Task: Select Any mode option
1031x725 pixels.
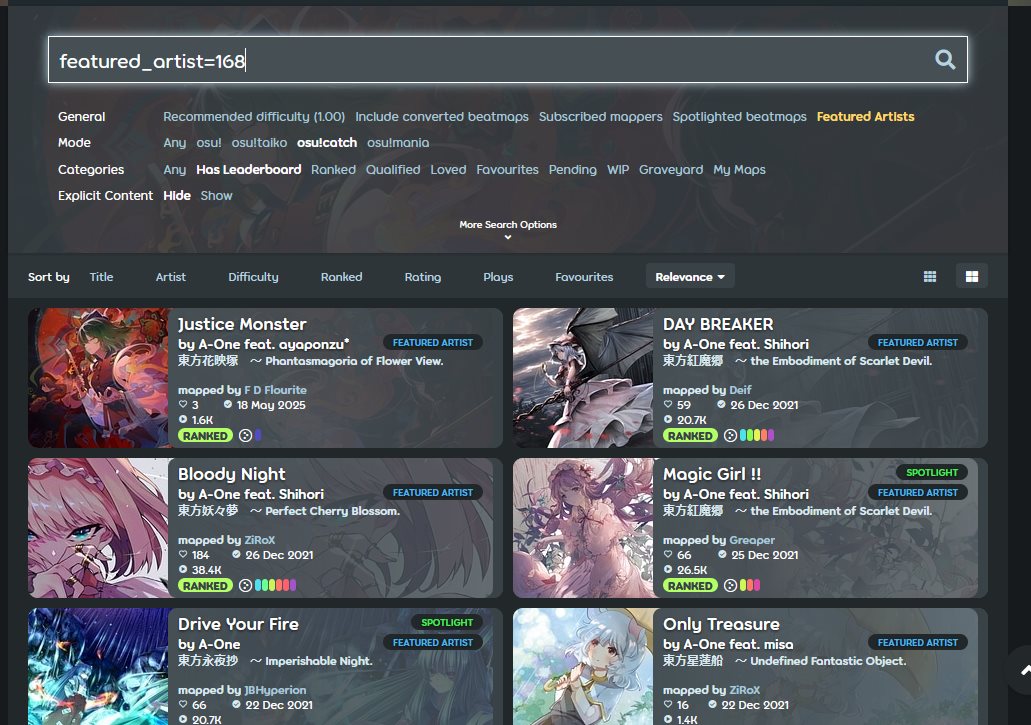Action: click(174, 143)
